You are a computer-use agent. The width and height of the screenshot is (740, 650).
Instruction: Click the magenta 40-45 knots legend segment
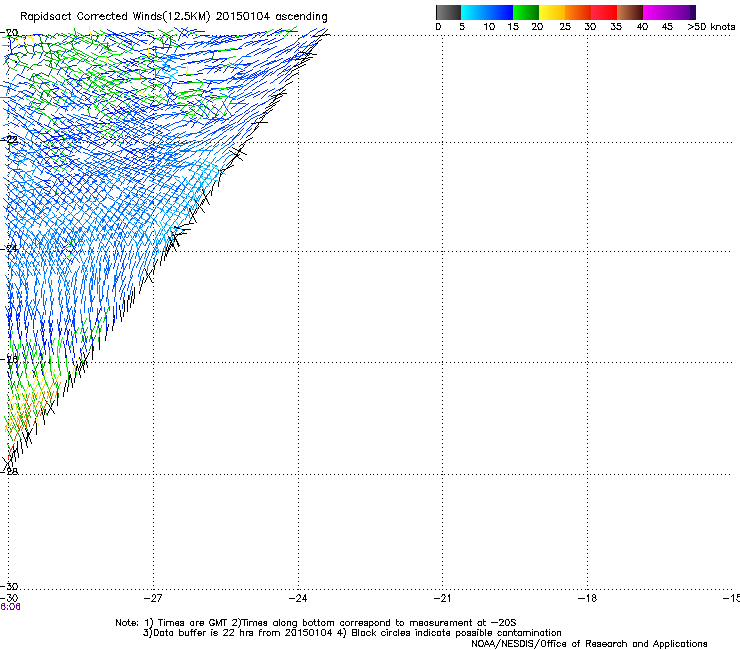coord(656,12)
